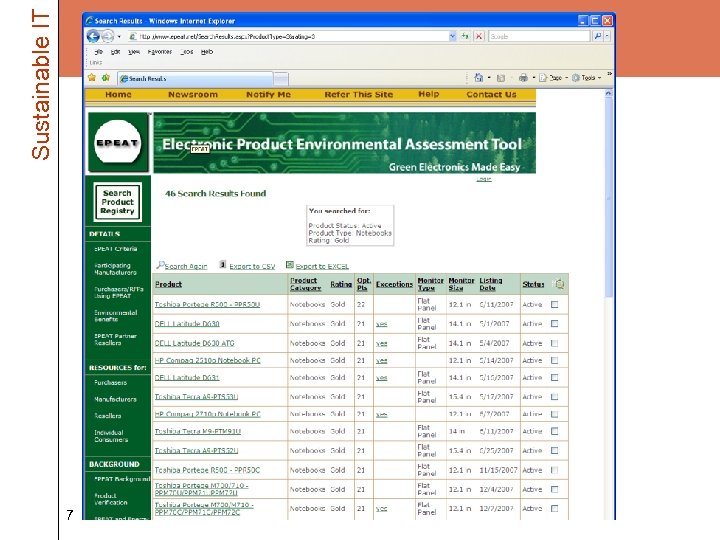Click the page vertical scrollbar thumb

tap(608, 197)
